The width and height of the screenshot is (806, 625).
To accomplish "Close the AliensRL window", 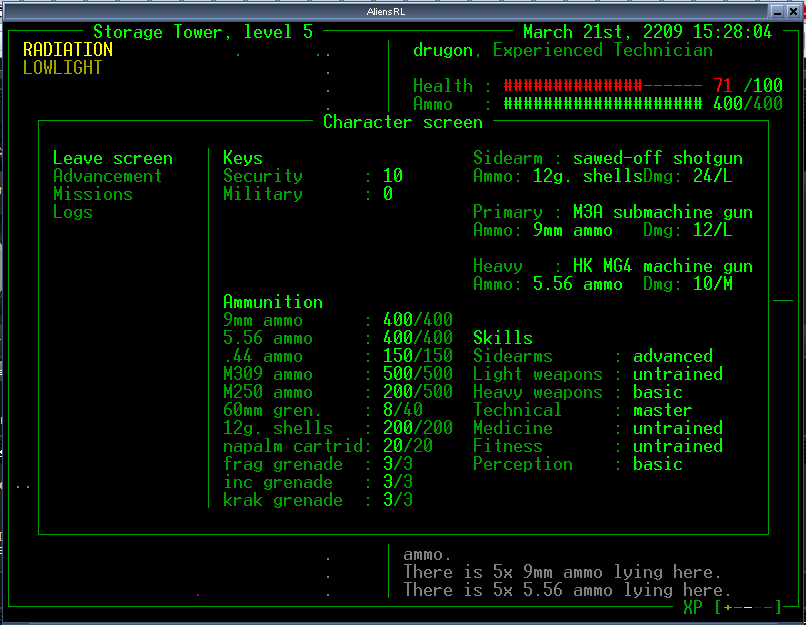I will [793, 11].
